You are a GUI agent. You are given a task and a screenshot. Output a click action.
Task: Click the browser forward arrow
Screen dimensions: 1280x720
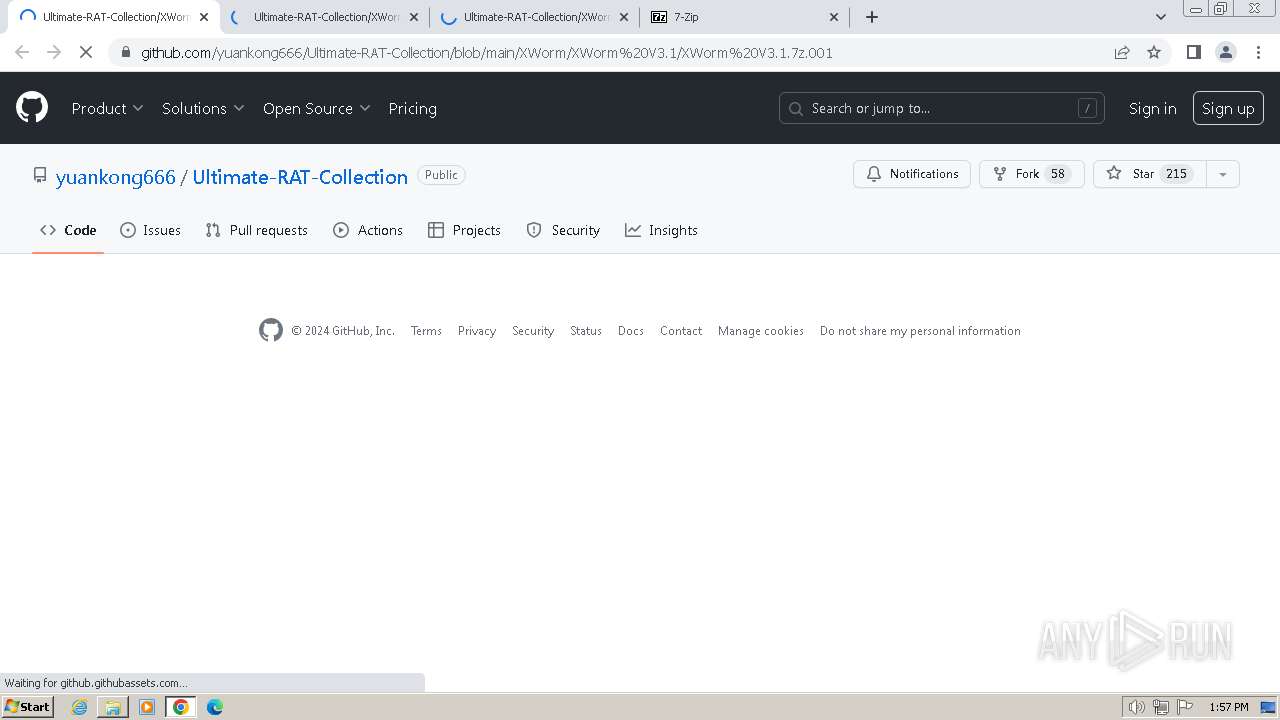(54, 52)
